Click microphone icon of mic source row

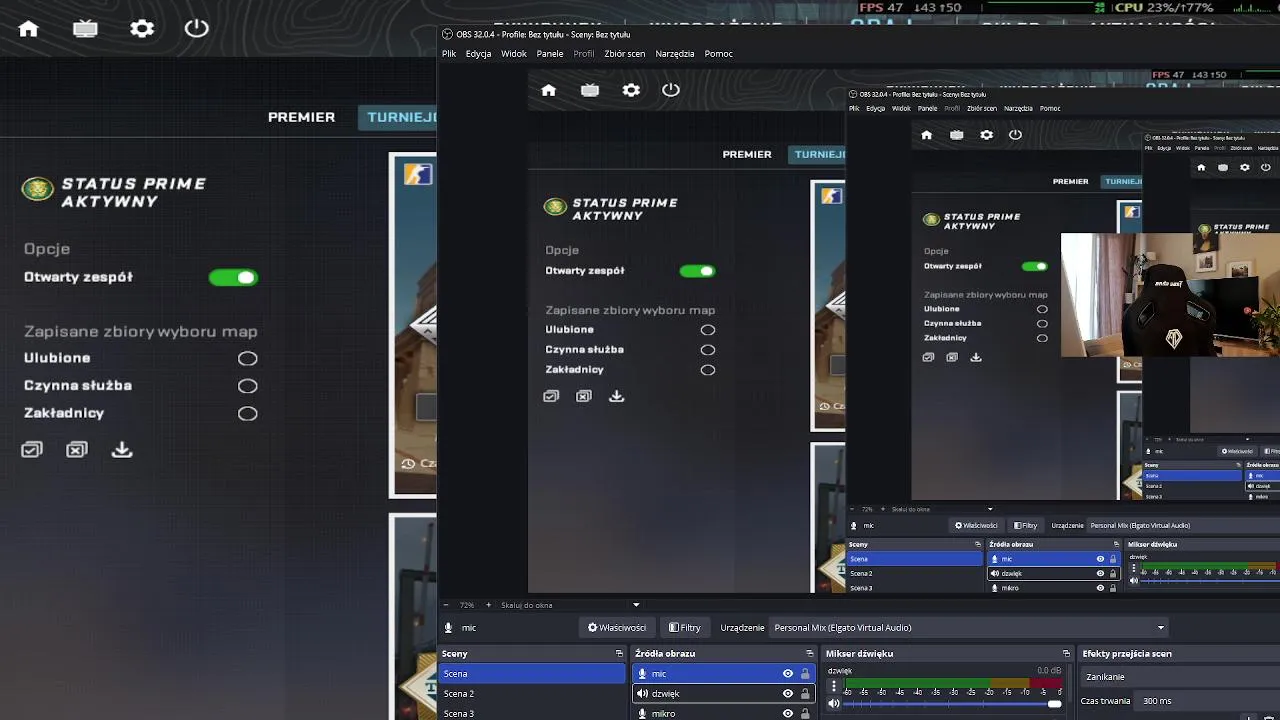(x=642, y=674)
